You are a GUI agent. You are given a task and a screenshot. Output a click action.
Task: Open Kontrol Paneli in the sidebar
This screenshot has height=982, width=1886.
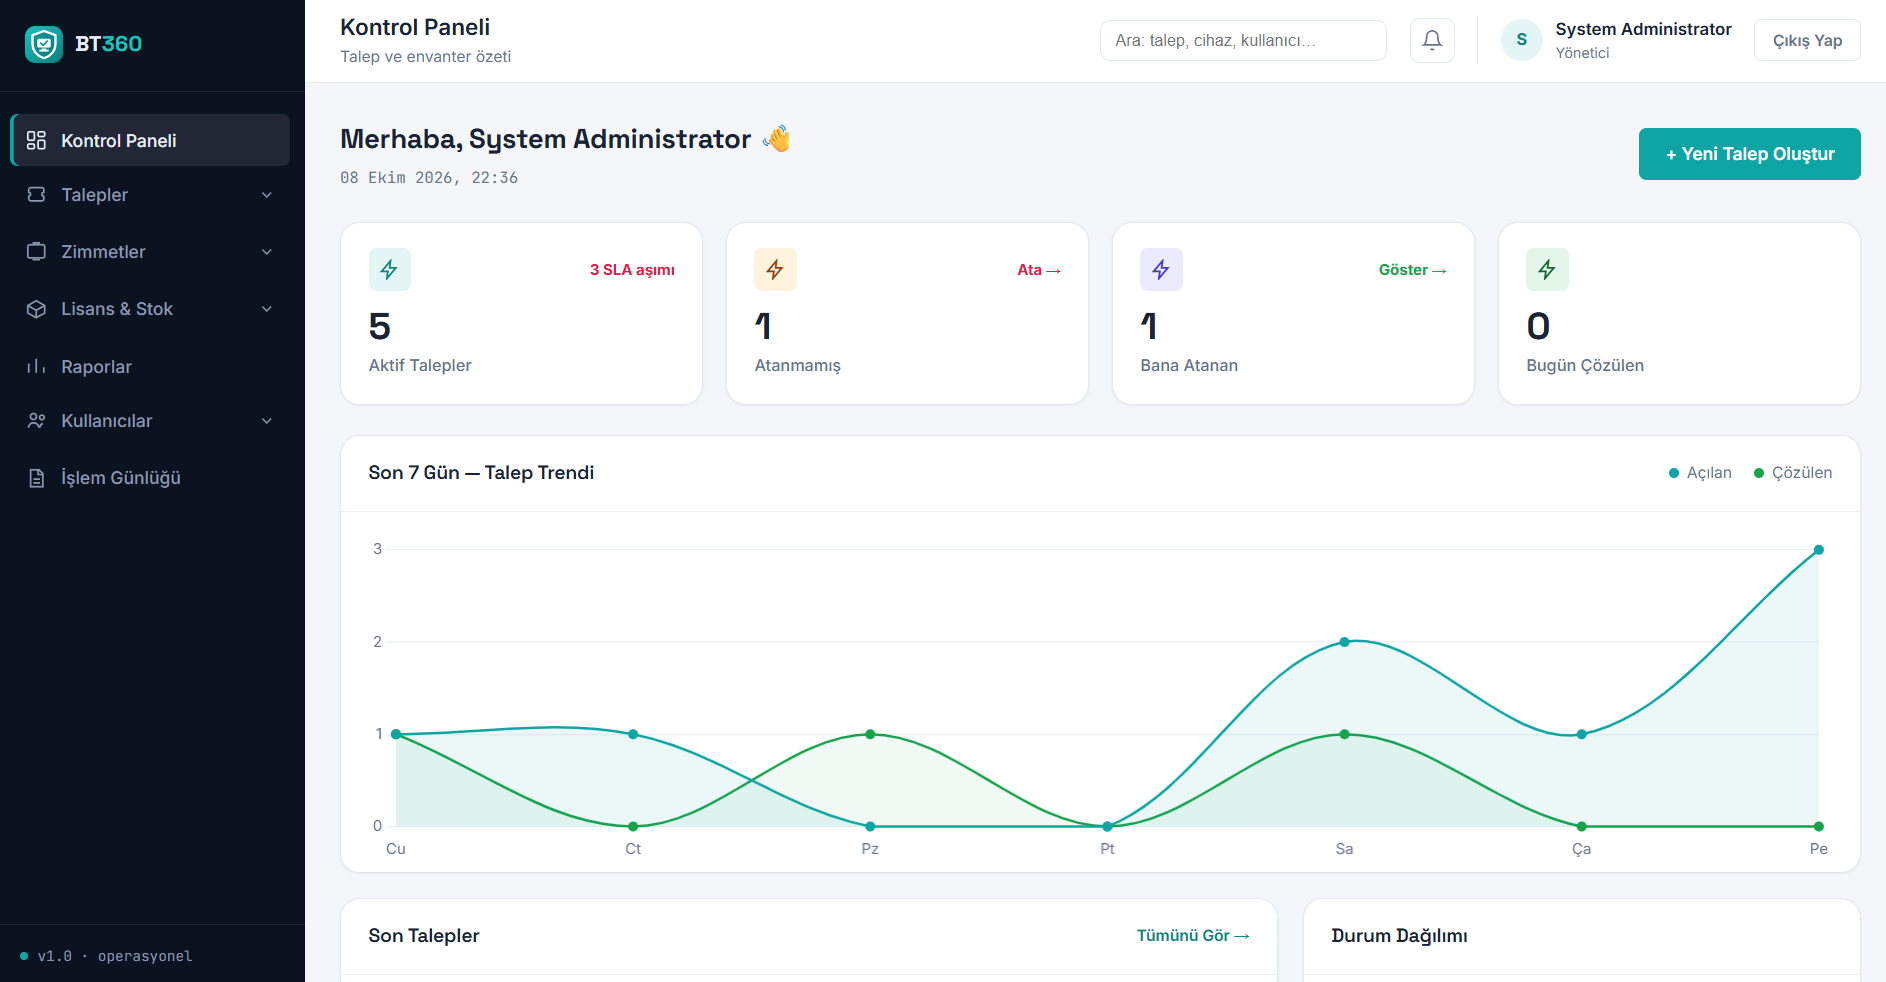(150, 140)
